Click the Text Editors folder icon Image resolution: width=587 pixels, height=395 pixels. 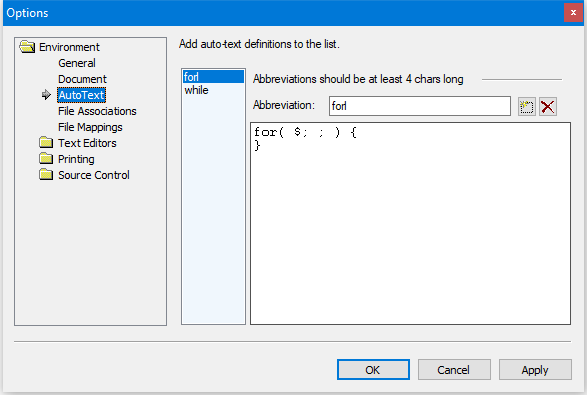pos(46,142)
